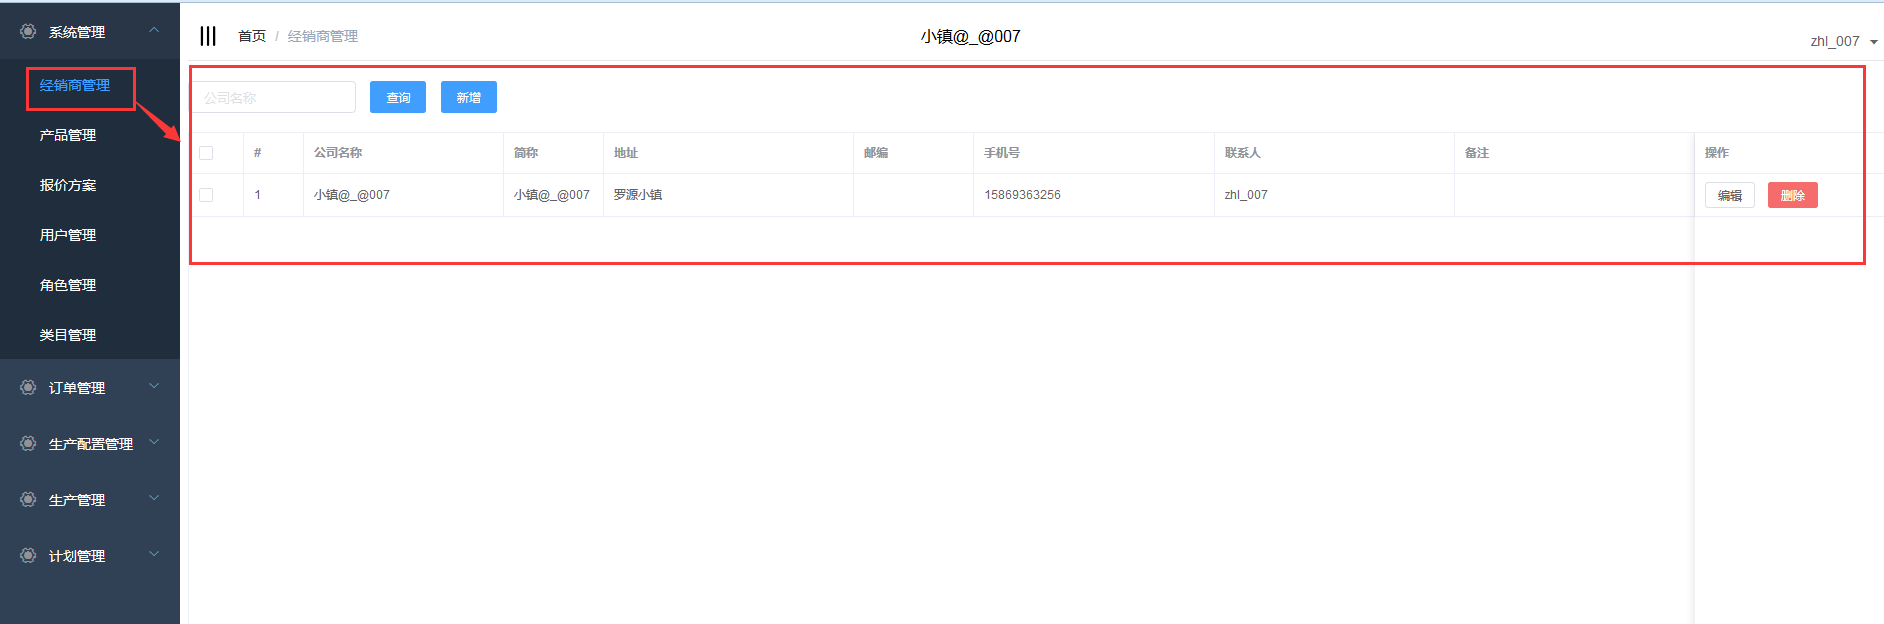Click the 手机号 column header
The image size is (1884, 624).
[x=1002, y=153]
